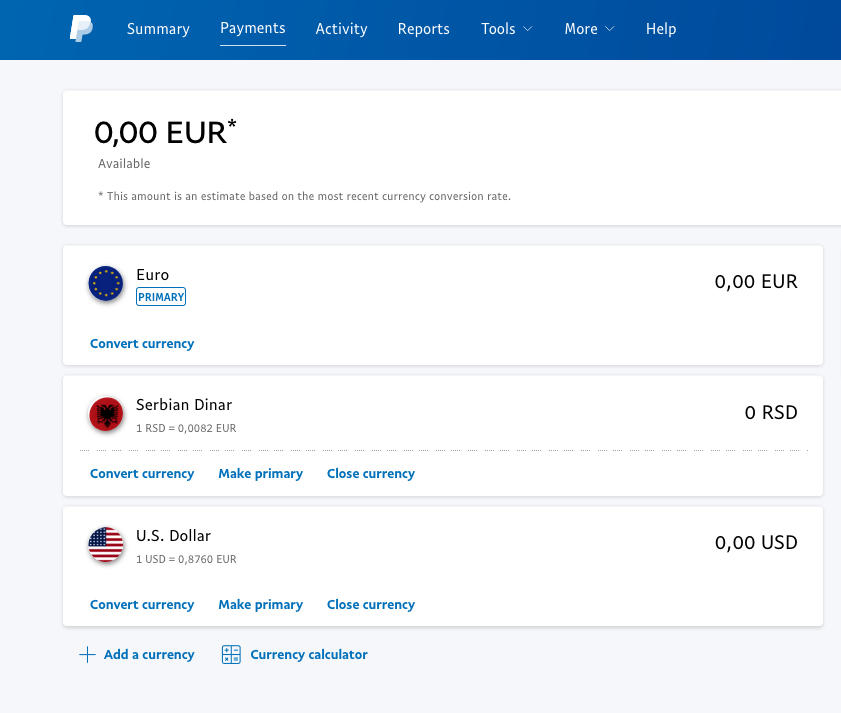Click the plus icon for Add a currency

[87, 655]
